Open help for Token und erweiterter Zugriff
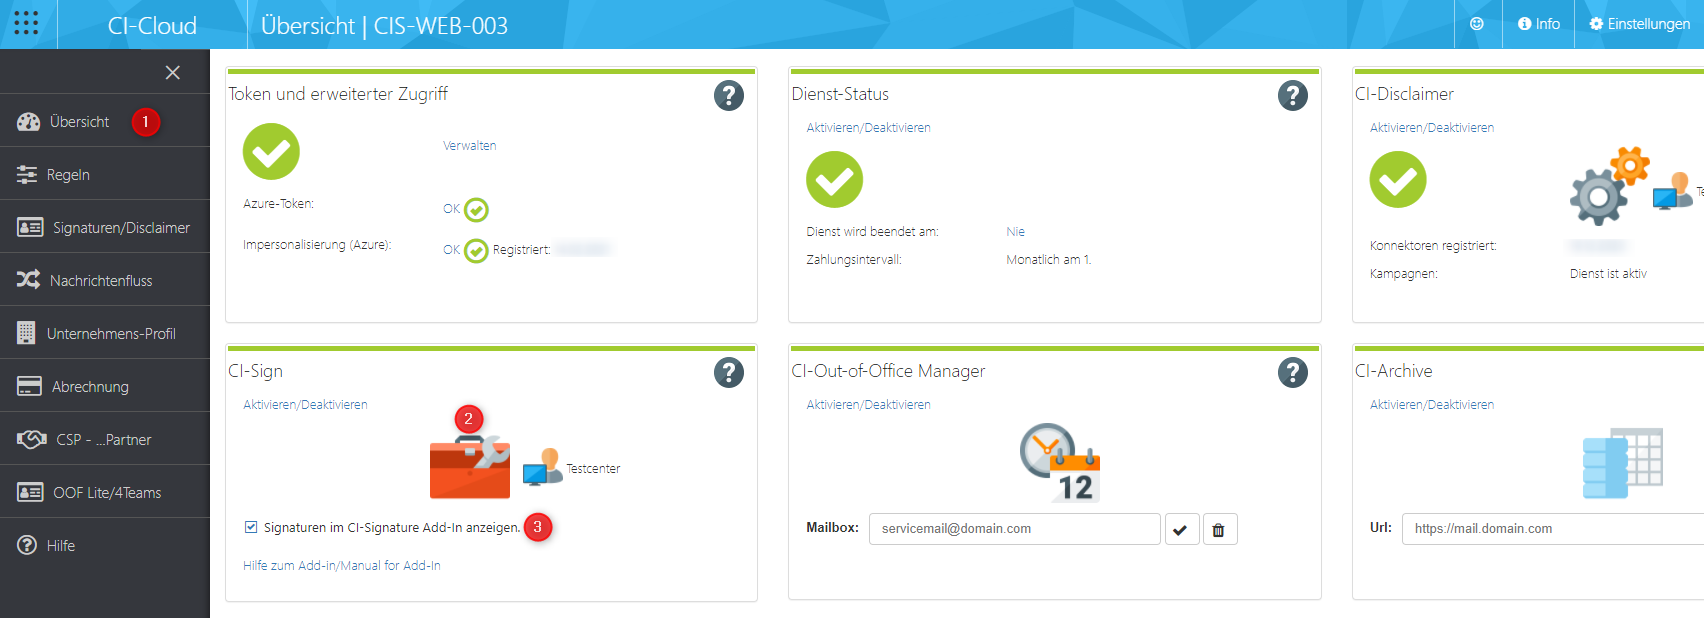 (x=728, y=96)
